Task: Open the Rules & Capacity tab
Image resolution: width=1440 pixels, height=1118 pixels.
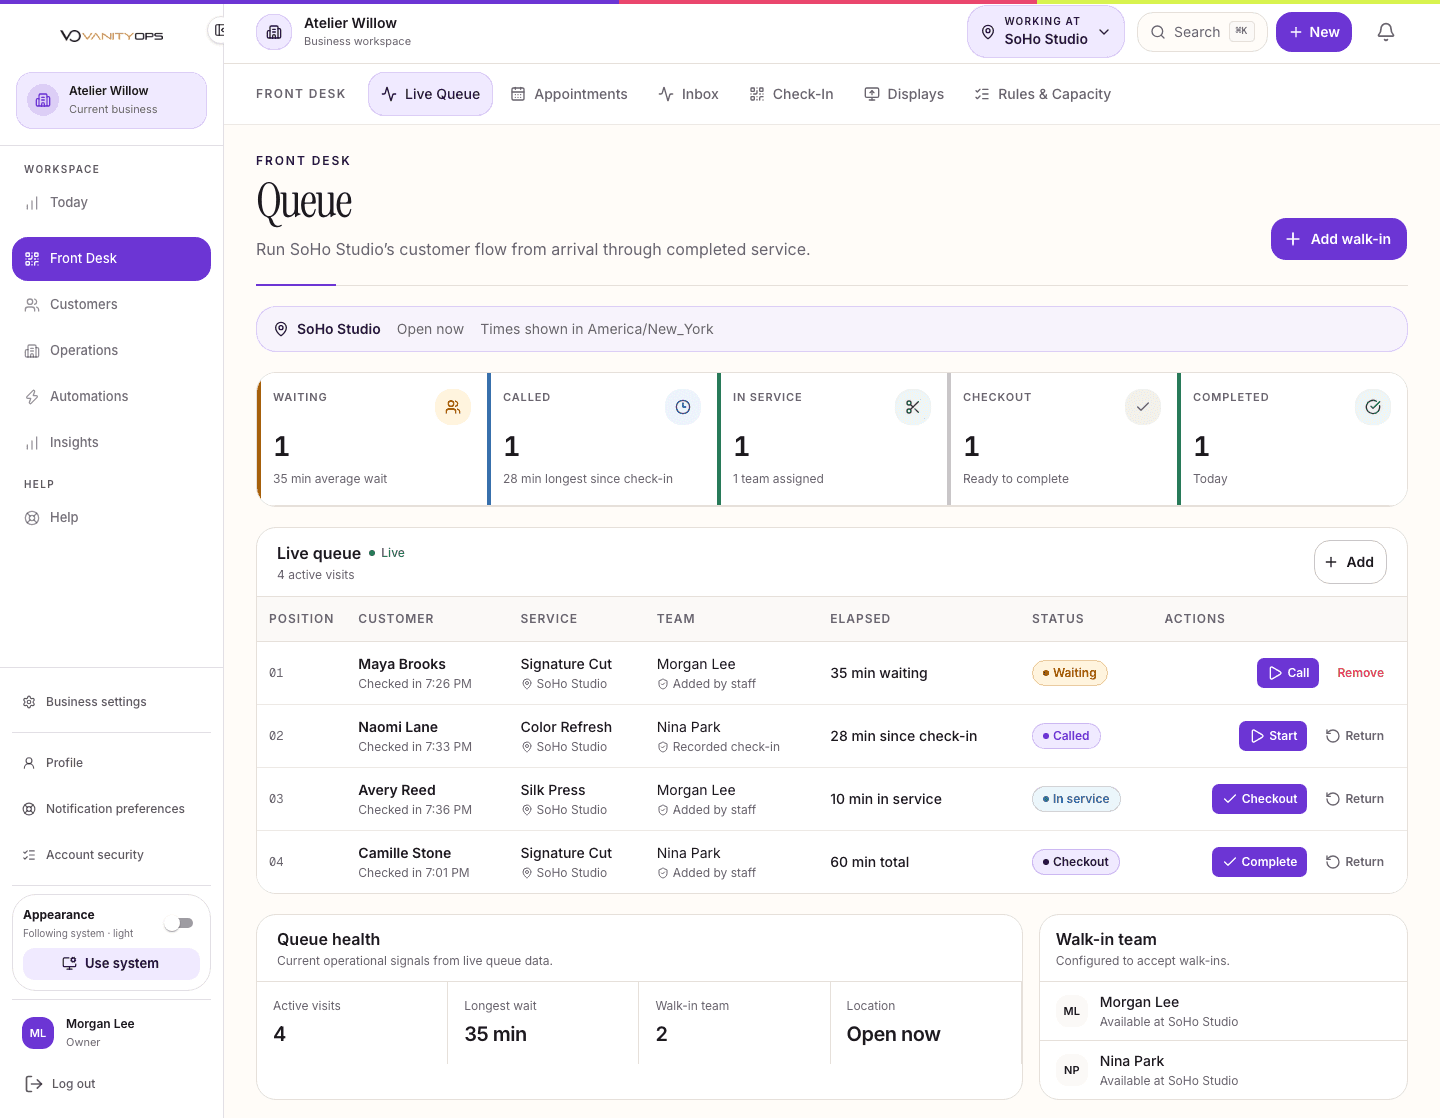Action: (1042, 94)
